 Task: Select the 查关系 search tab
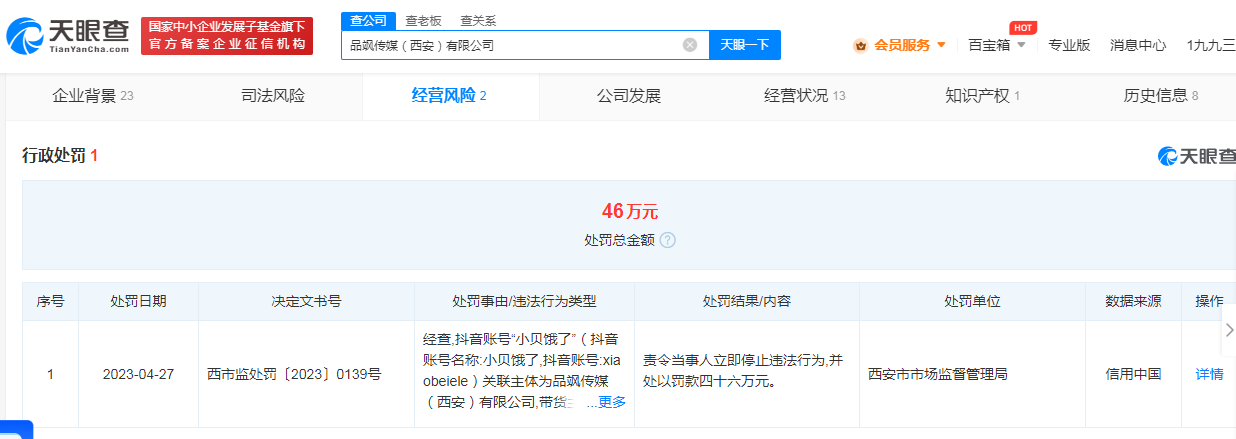pos(477,20)
